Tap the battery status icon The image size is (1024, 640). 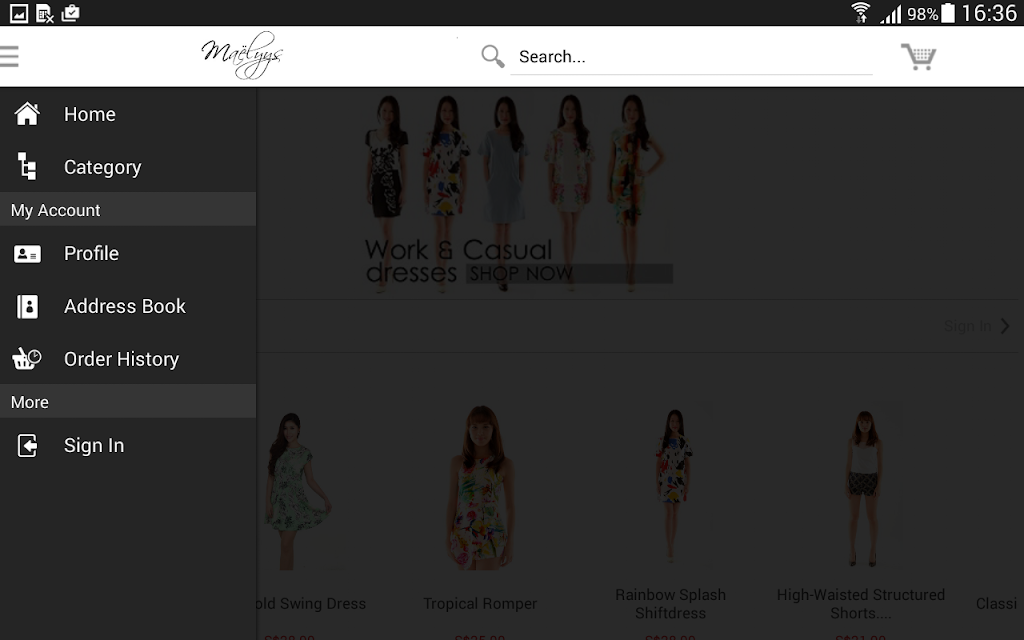(948, 12)
